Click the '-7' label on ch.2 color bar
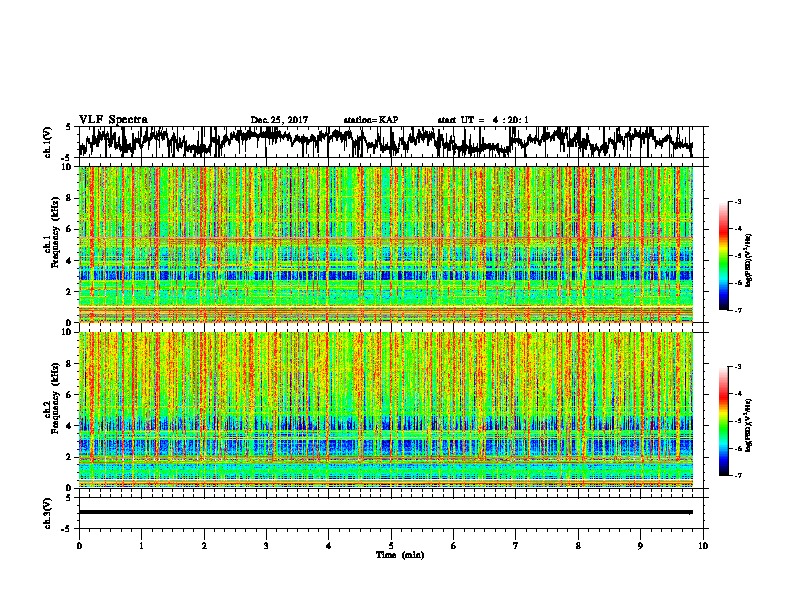Image resolution: width=792 pixels, height=612 pixels. tap(738, 475)
